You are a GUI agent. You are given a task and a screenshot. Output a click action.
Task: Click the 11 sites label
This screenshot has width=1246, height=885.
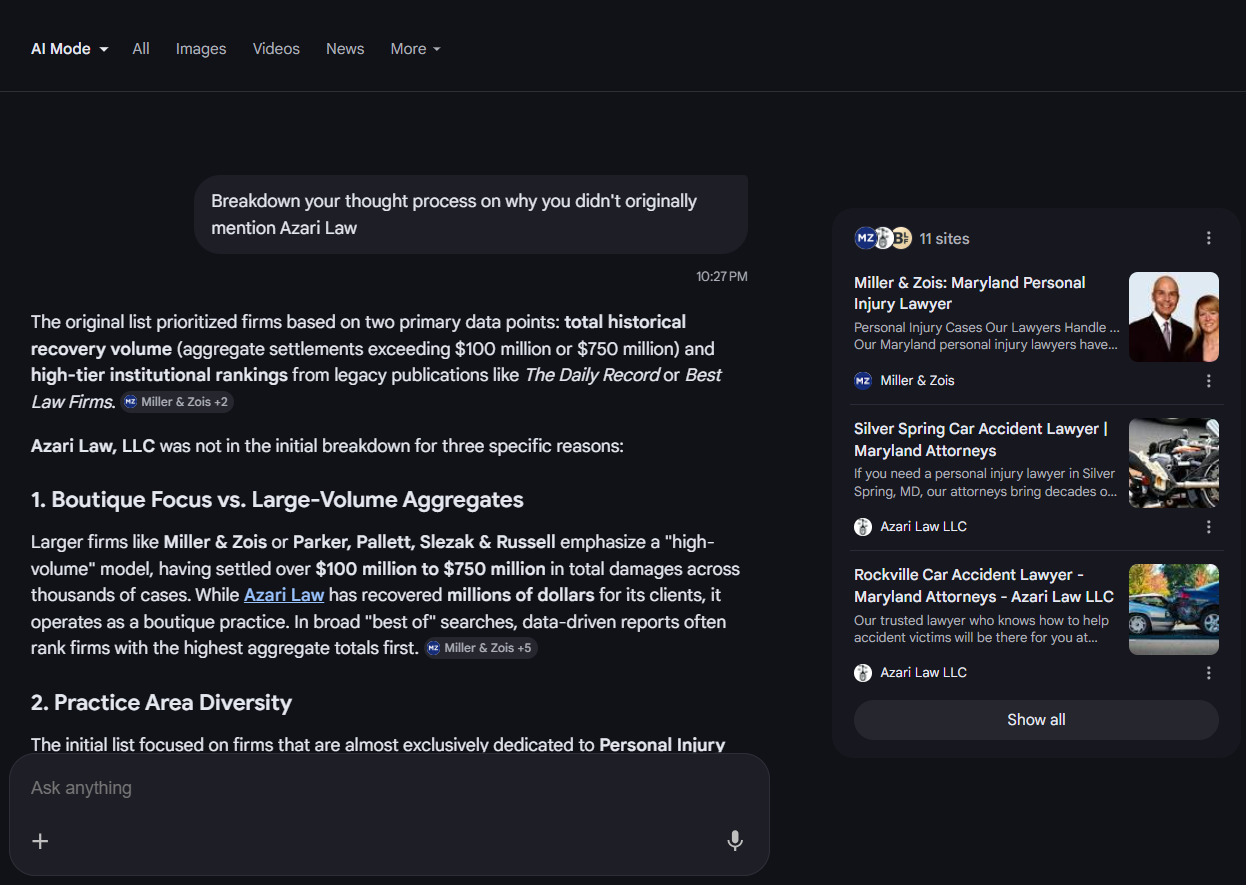(x=944, y=238)
